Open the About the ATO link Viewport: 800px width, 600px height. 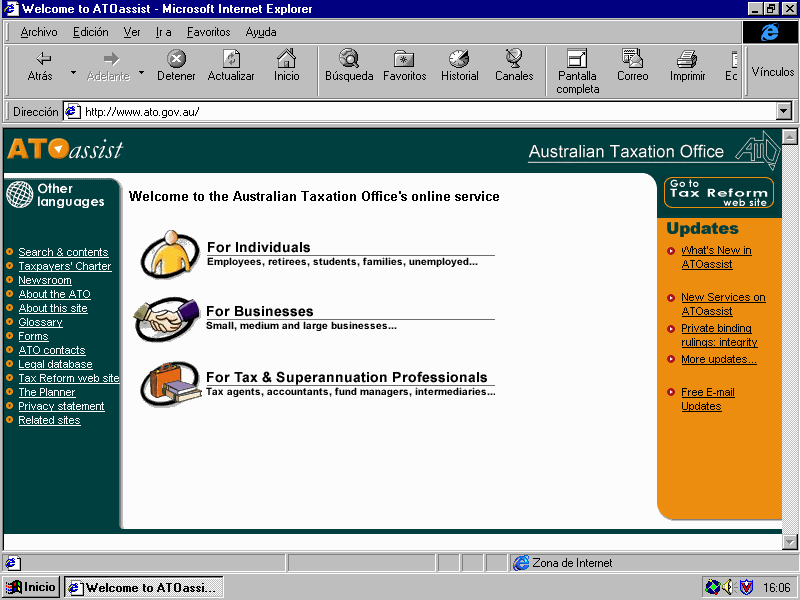pos(55,294)
